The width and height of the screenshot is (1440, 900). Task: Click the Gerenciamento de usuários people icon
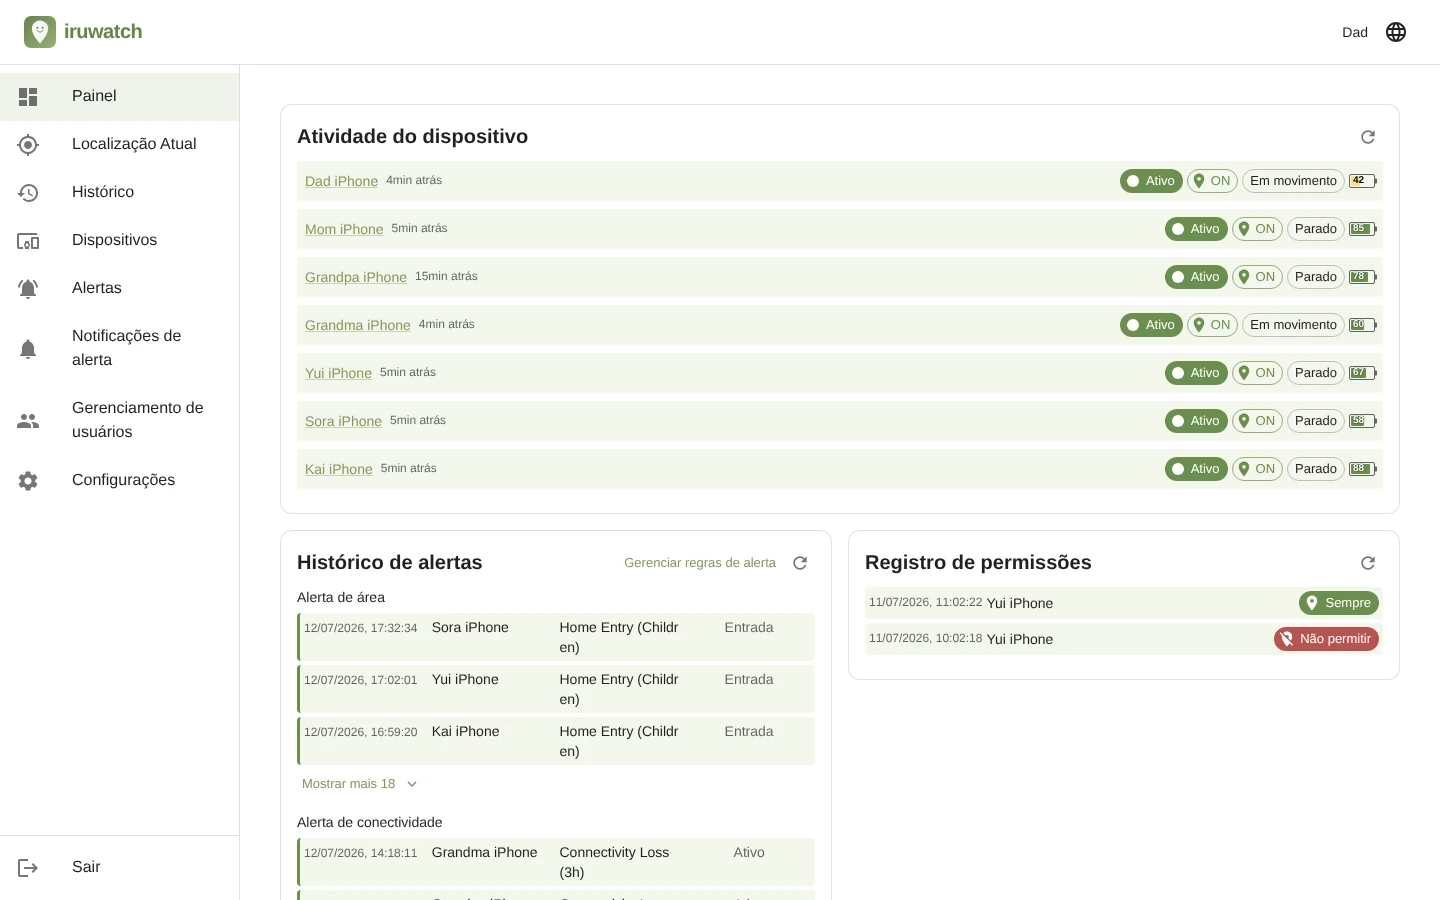pos(28,421)
